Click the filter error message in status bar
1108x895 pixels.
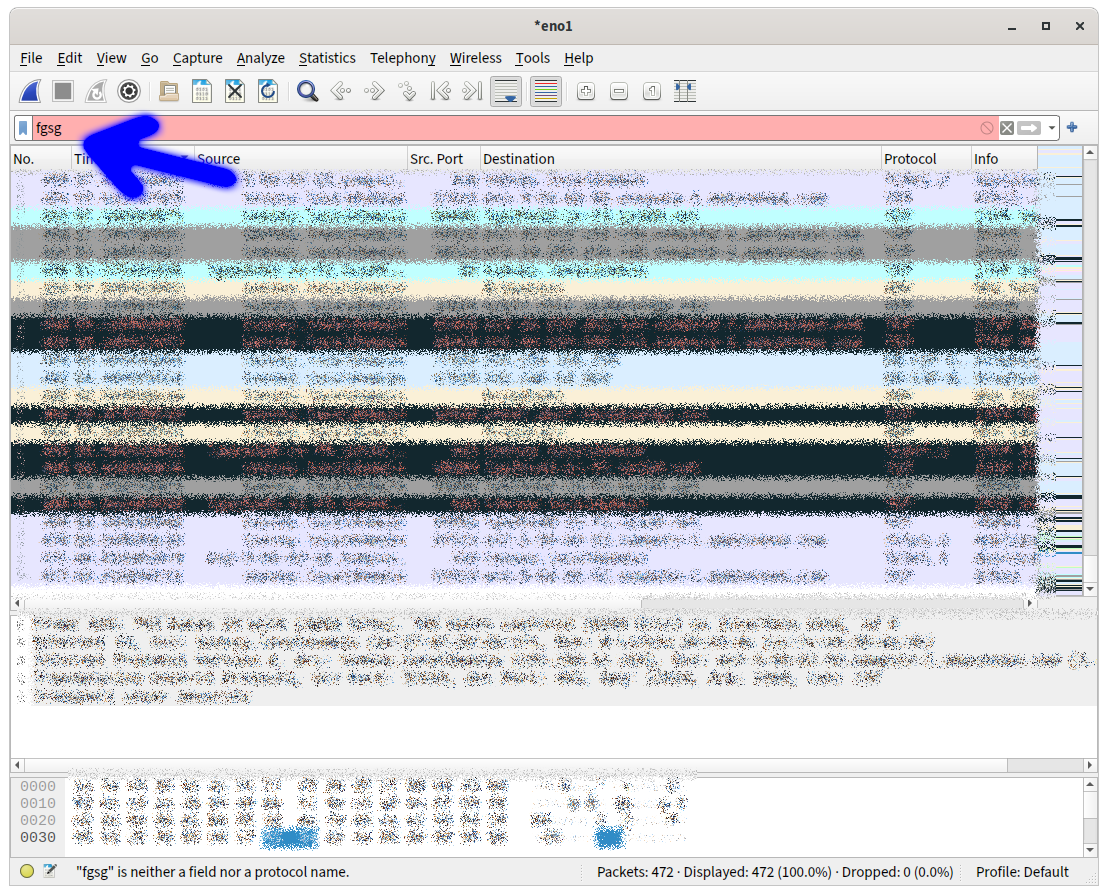tap(212, 872)
